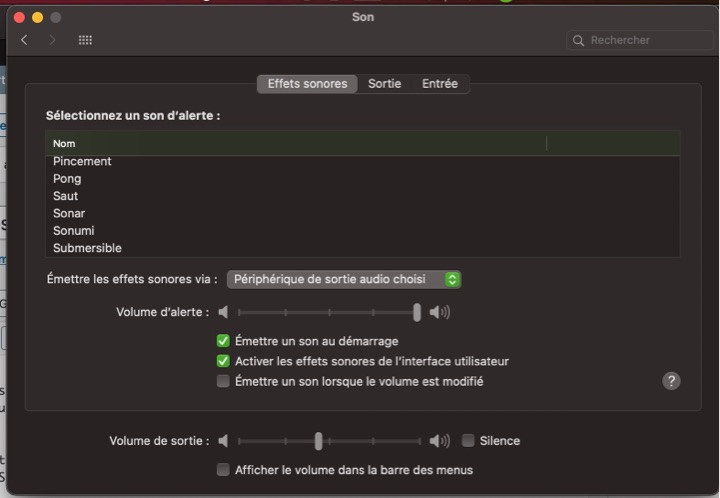Disable "Émettre un son au démarrage" checkbox

(x=223, y=341)
